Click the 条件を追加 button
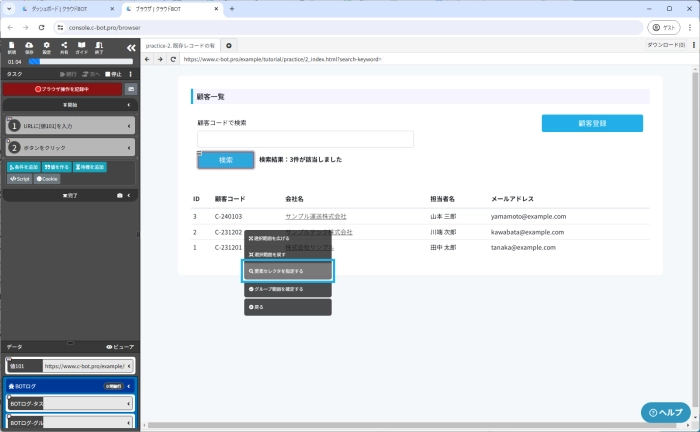This screenshot has width=700, height=432. [23, 167]
